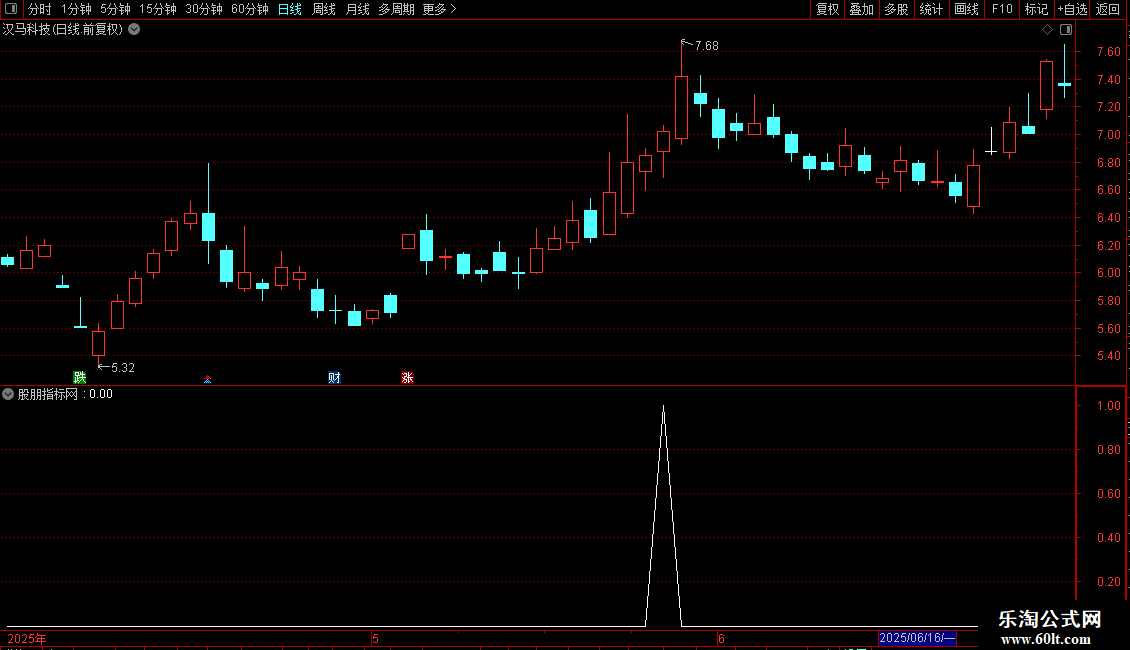Viewport: 1130px width, 650px height.
Task: Switch to 月线 monthly chart
Action: click(357, 9)
